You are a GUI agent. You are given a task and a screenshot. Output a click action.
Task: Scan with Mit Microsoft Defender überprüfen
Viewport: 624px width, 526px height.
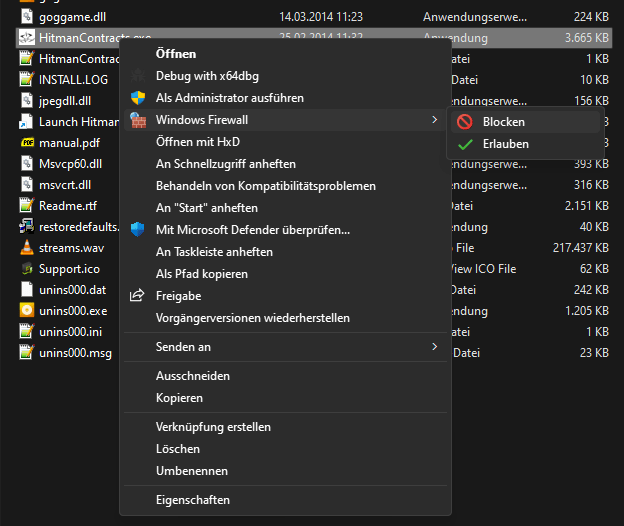[285, 230]
